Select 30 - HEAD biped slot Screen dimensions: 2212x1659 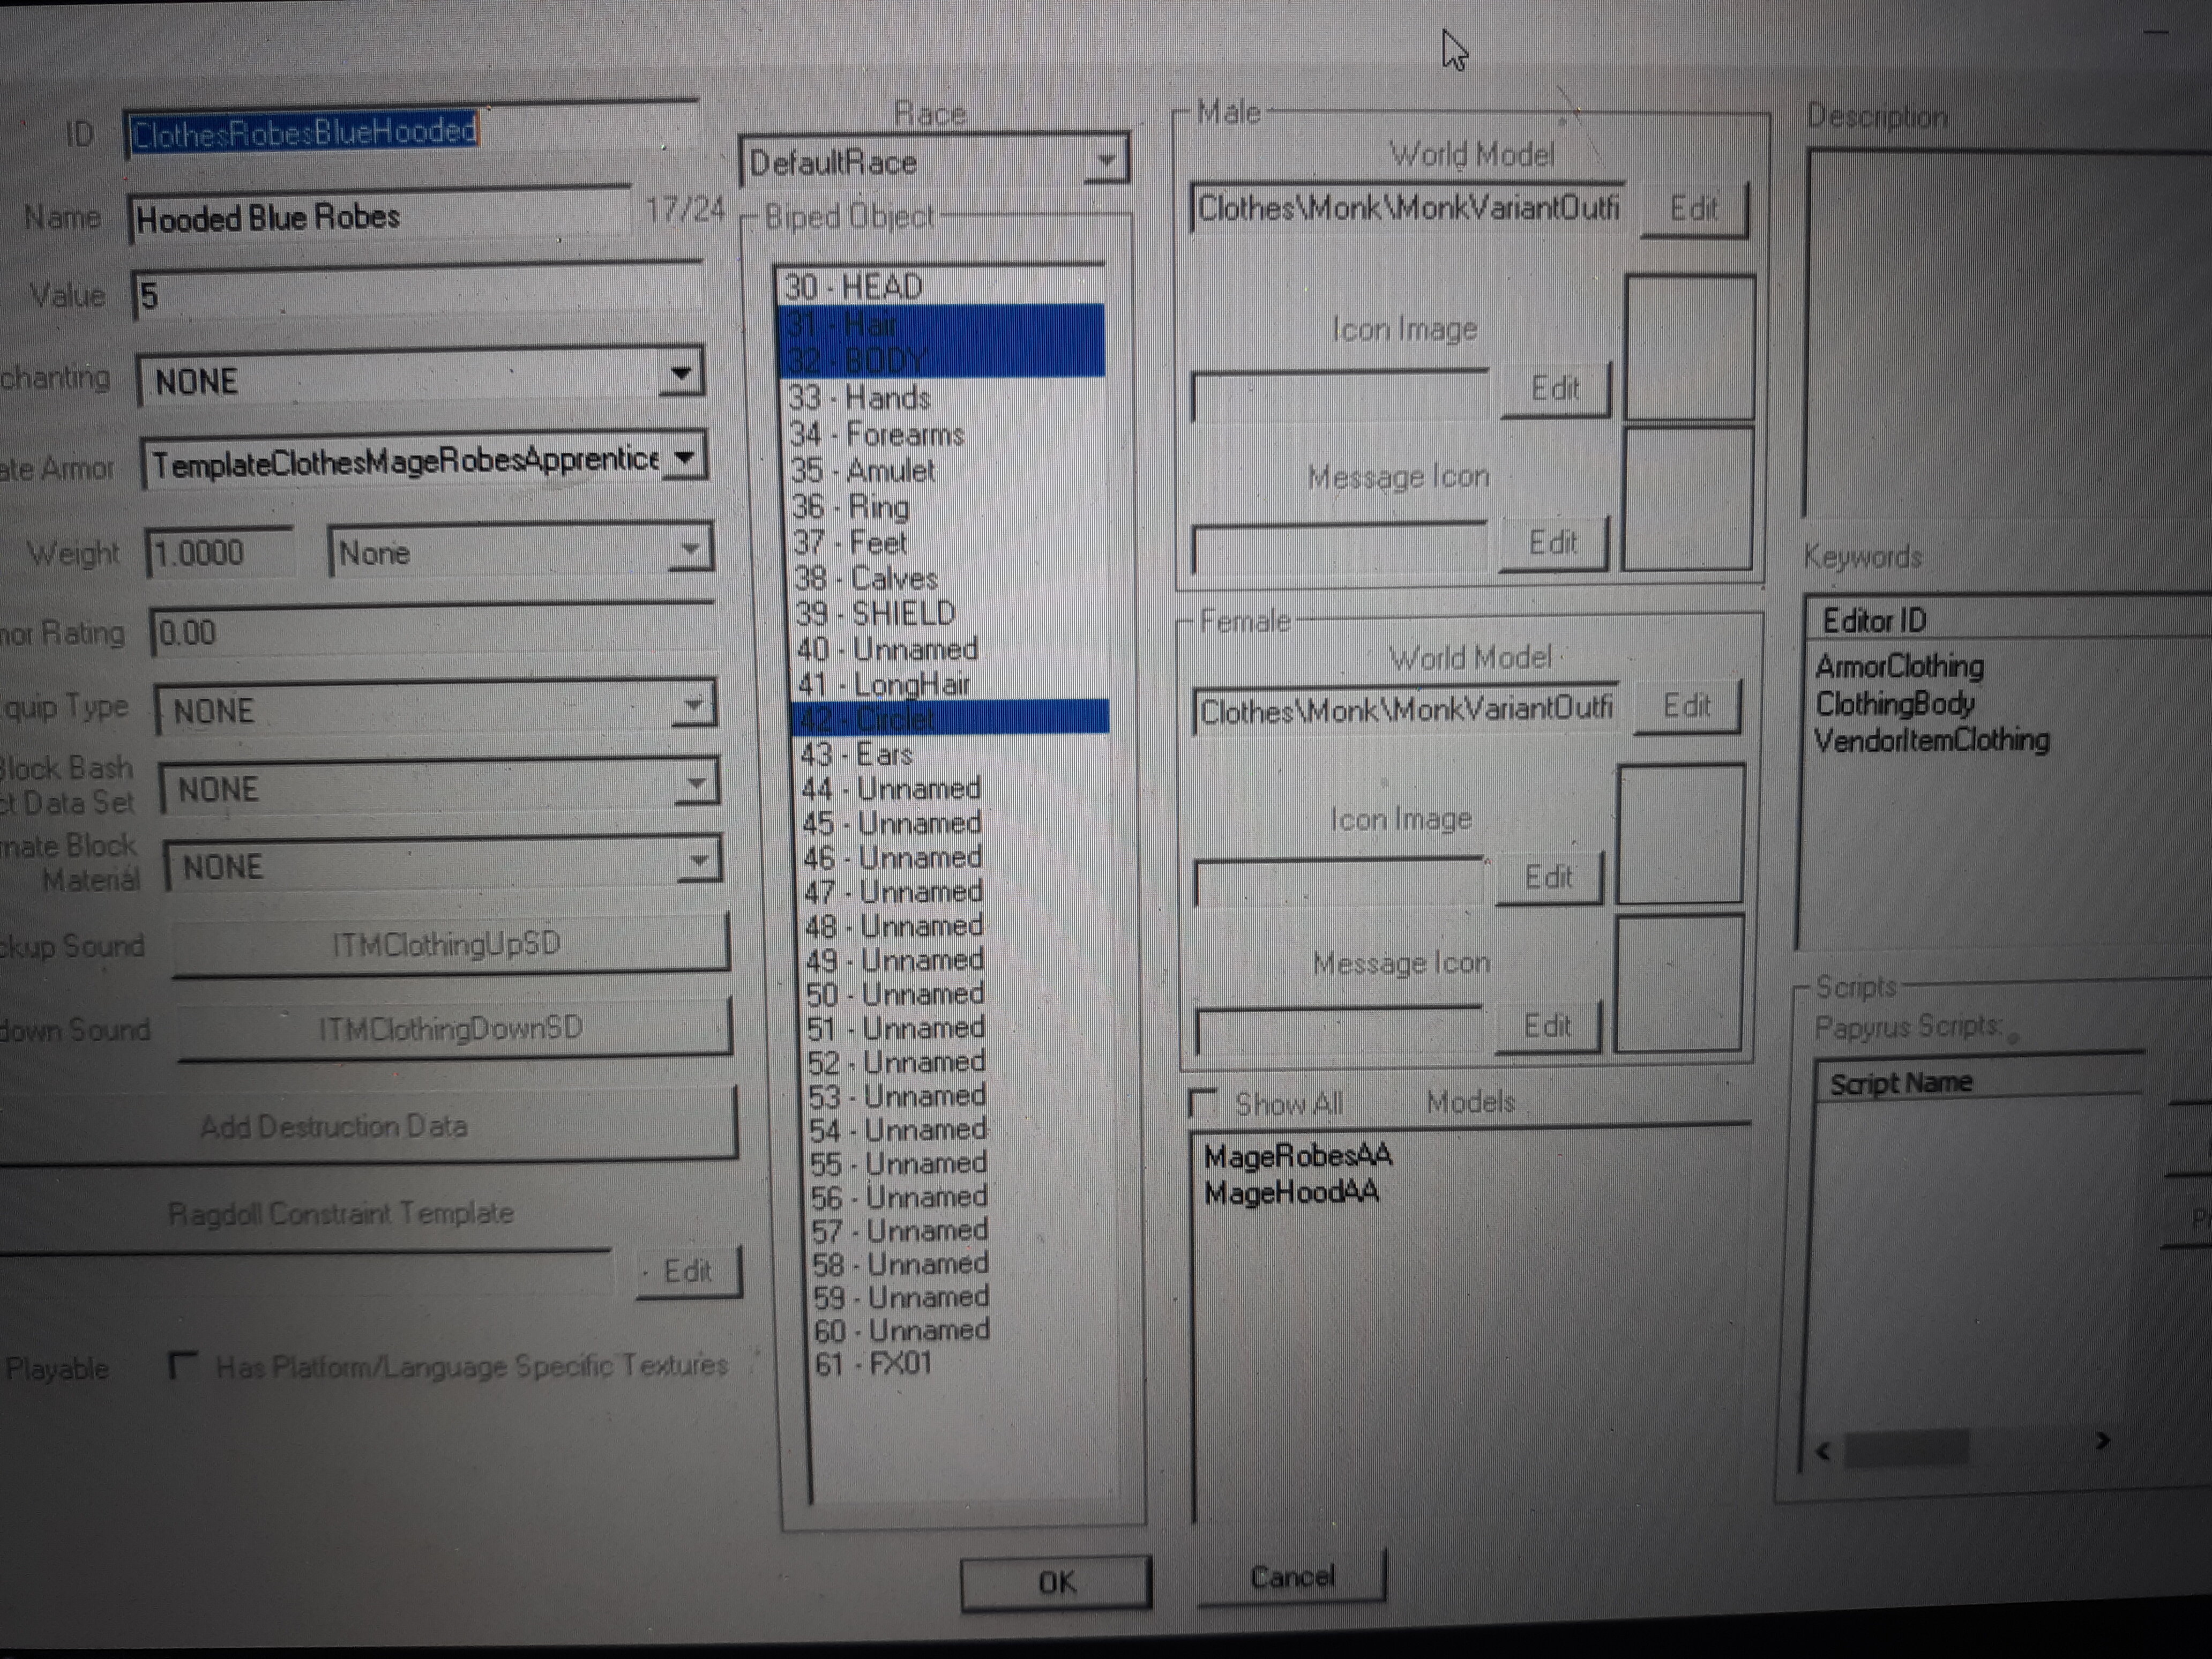click(940, 287)
